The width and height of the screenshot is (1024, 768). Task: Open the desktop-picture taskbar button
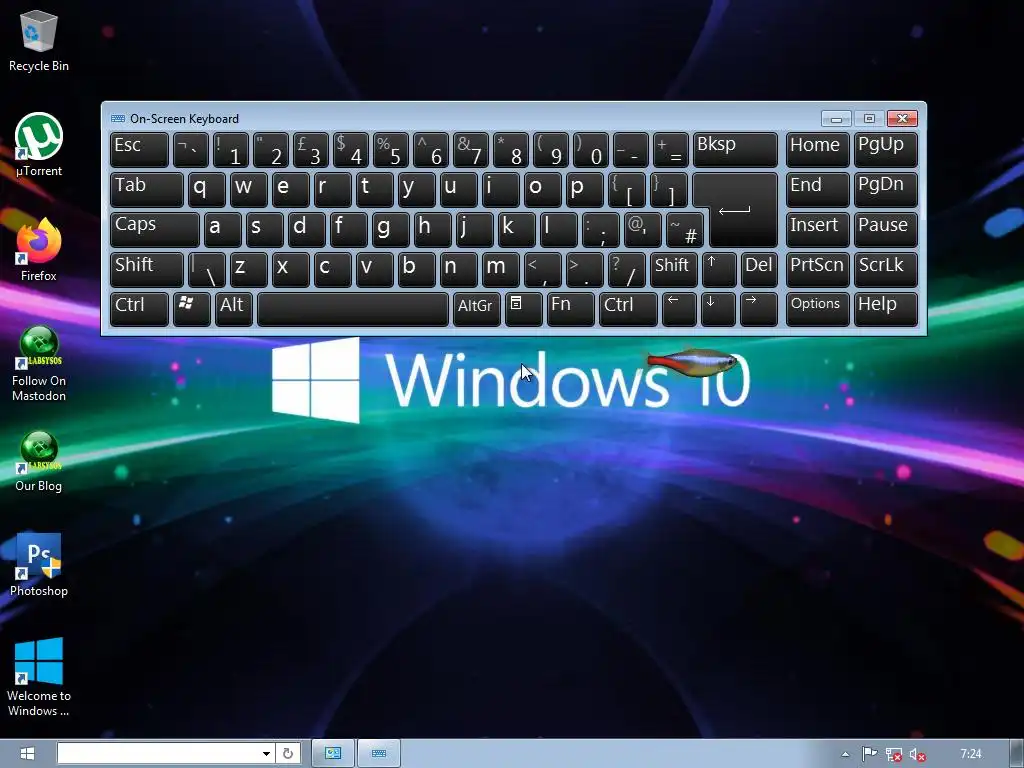coord(333,754)
